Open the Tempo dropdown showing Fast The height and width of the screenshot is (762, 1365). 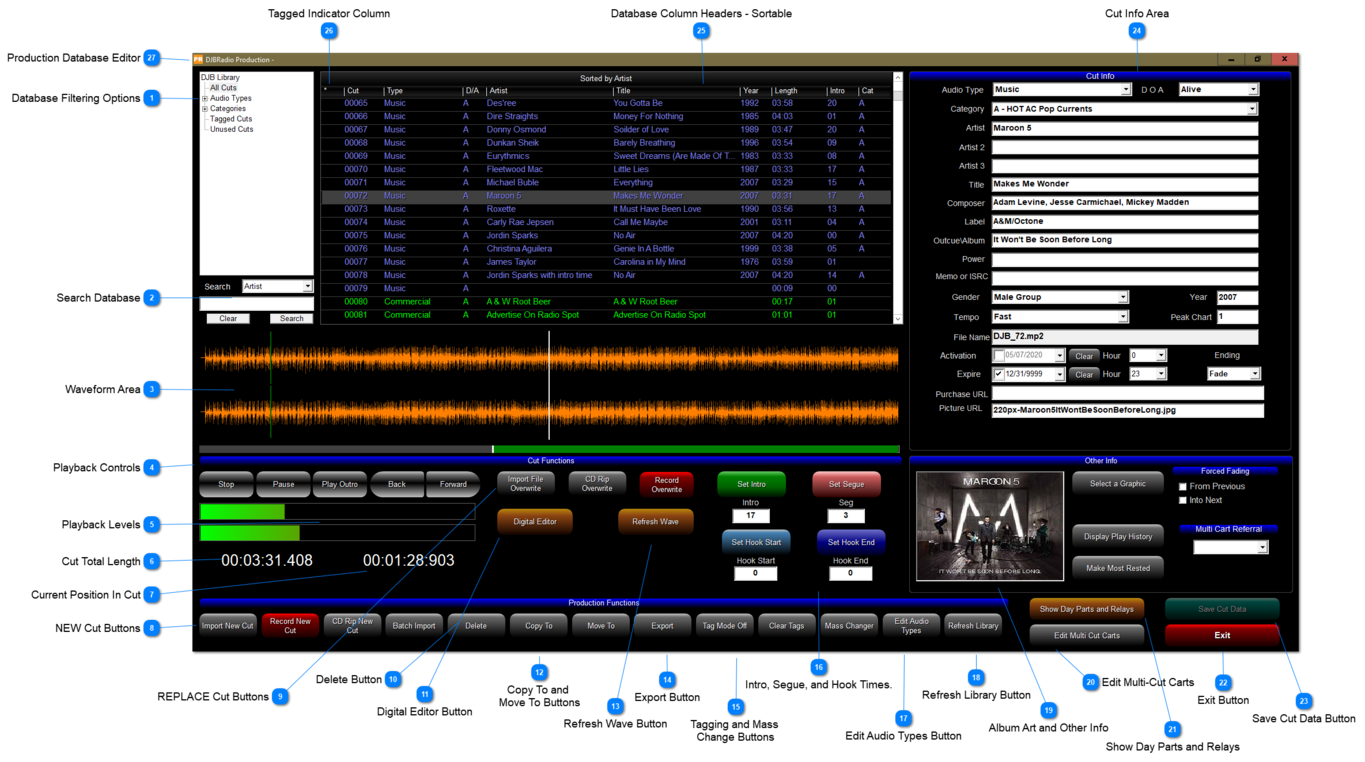point(1123,317)
